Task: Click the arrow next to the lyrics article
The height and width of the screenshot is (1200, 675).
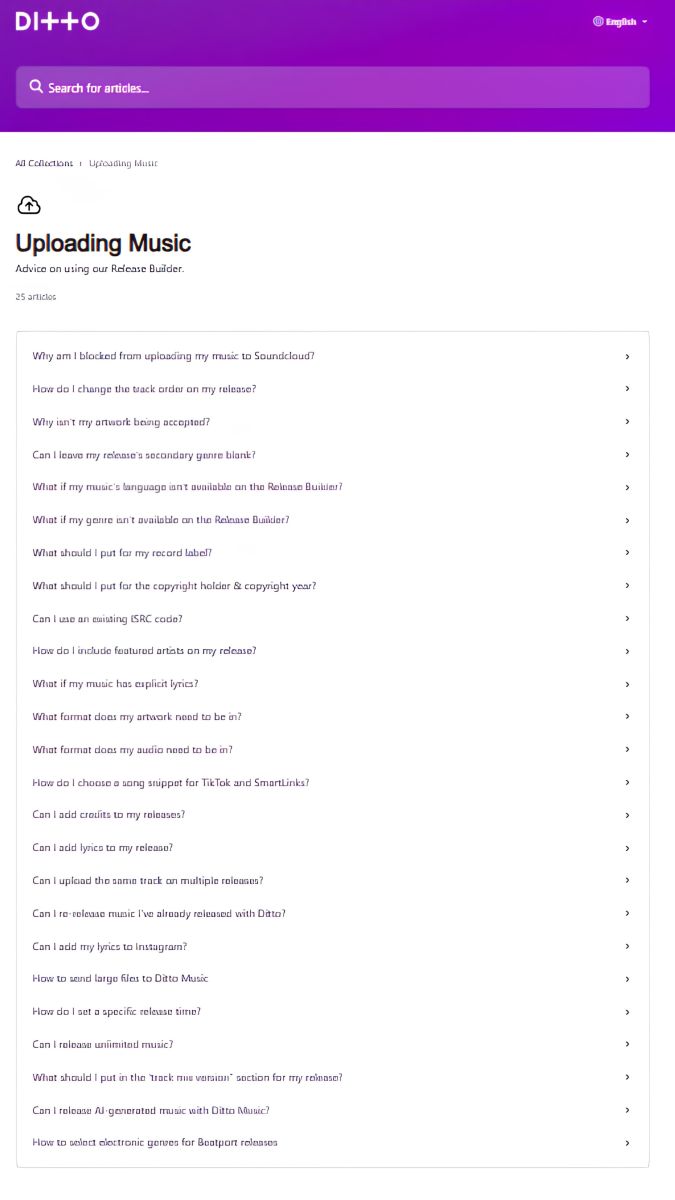Action: [628, 847]
